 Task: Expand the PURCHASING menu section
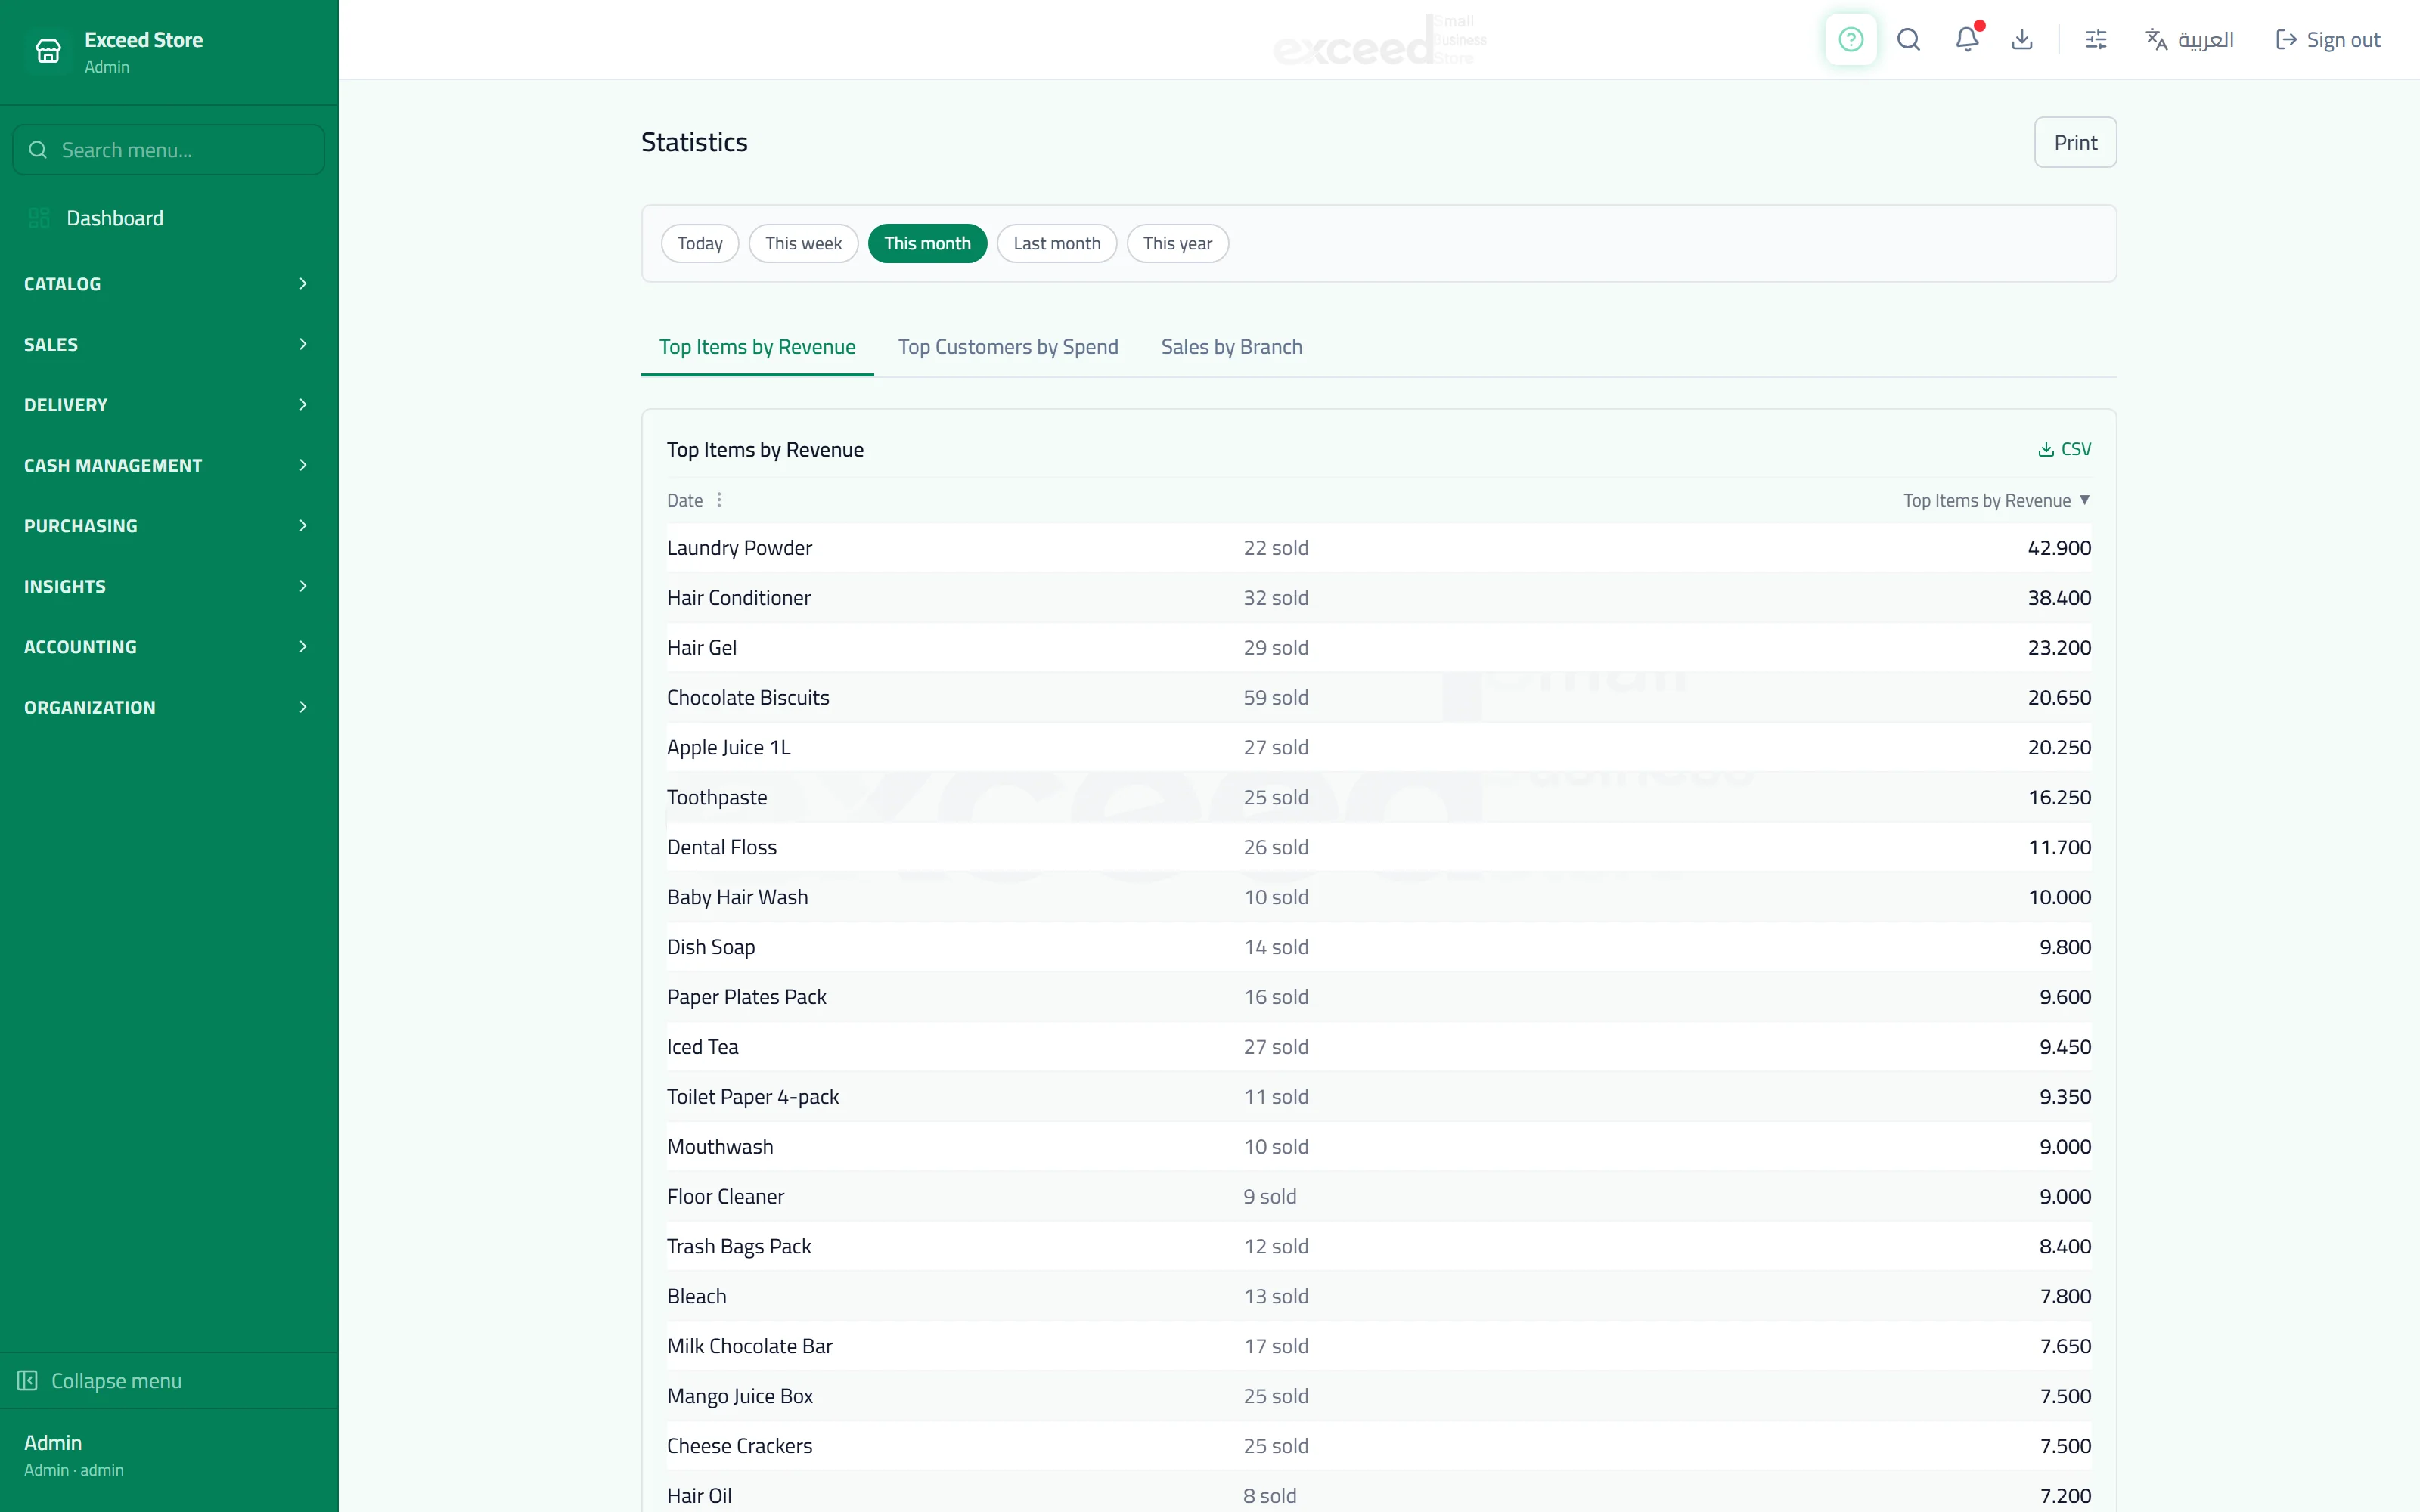point(168,526)
